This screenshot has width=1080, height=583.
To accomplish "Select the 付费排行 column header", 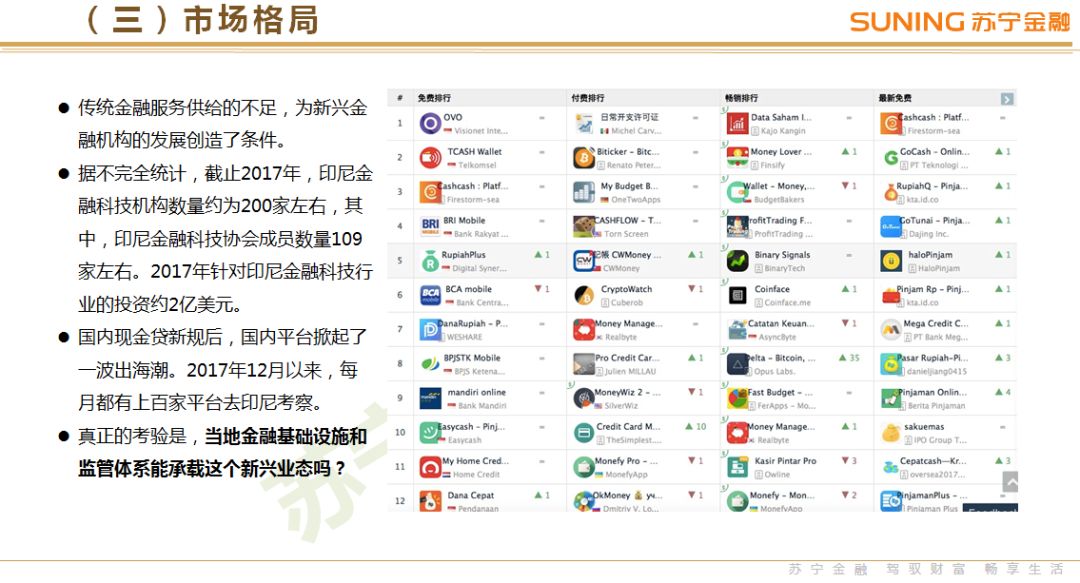I will [x=588, y=99].
